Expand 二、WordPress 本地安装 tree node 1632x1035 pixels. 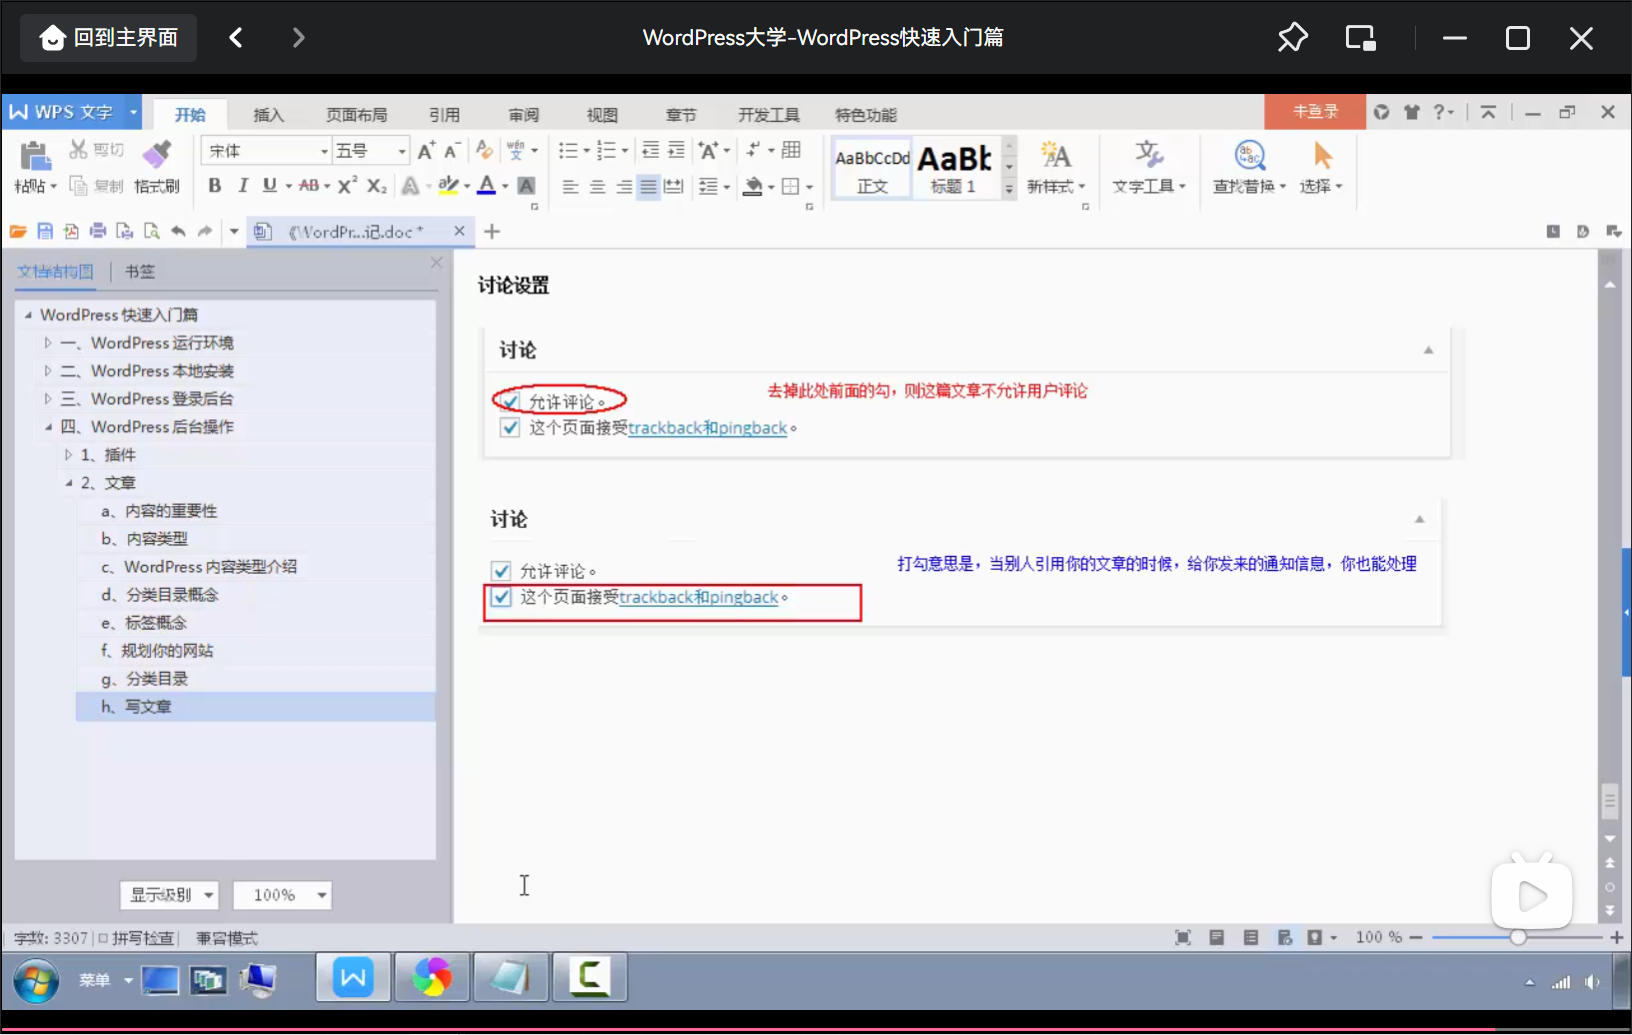click(x=47, y=371)
